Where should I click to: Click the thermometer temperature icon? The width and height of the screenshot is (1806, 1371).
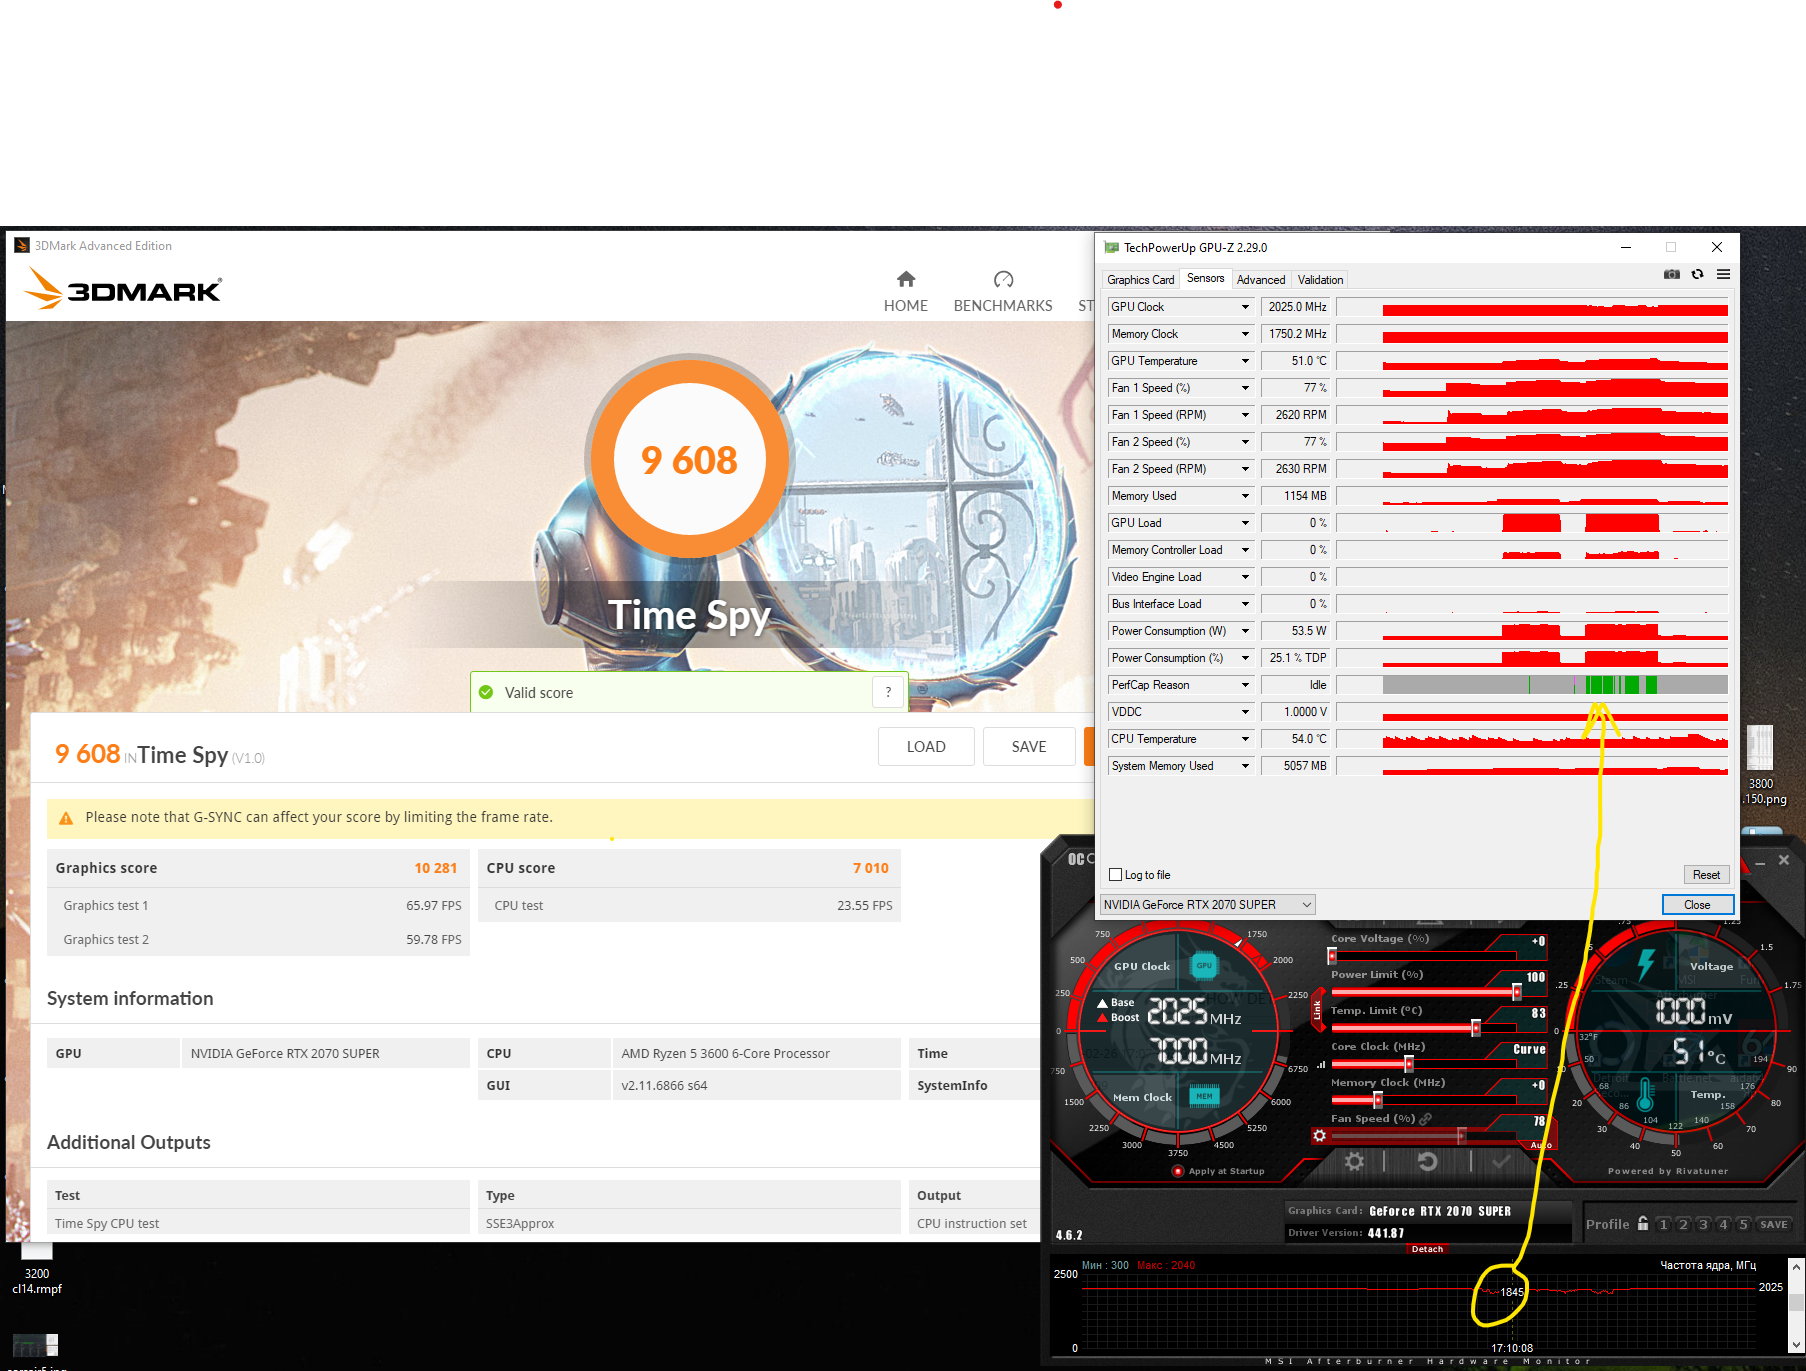tap(1645, 1094)
